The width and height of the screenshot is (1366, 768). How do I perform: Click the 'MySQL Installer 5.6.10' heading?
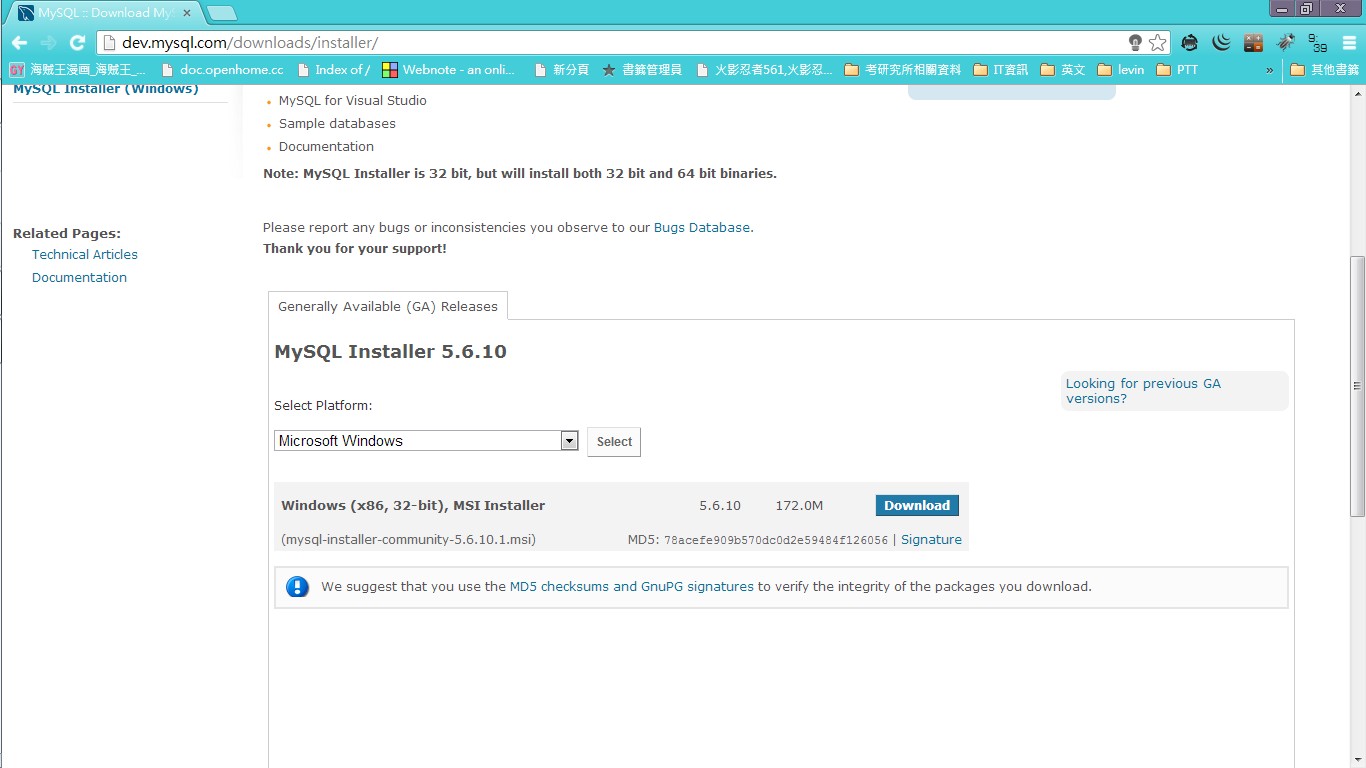pos(390,352)
